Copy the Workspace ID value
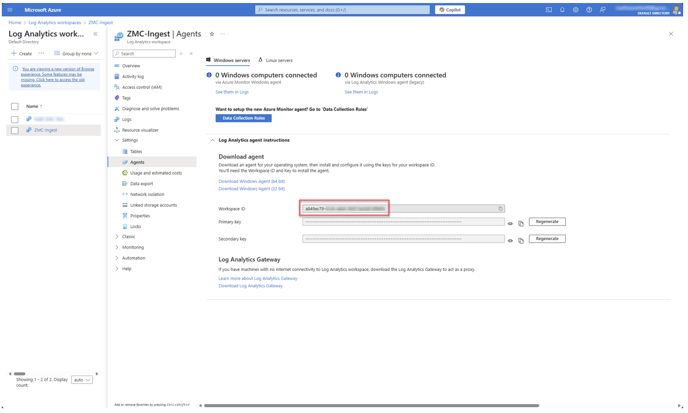 (x=500, y=209)
